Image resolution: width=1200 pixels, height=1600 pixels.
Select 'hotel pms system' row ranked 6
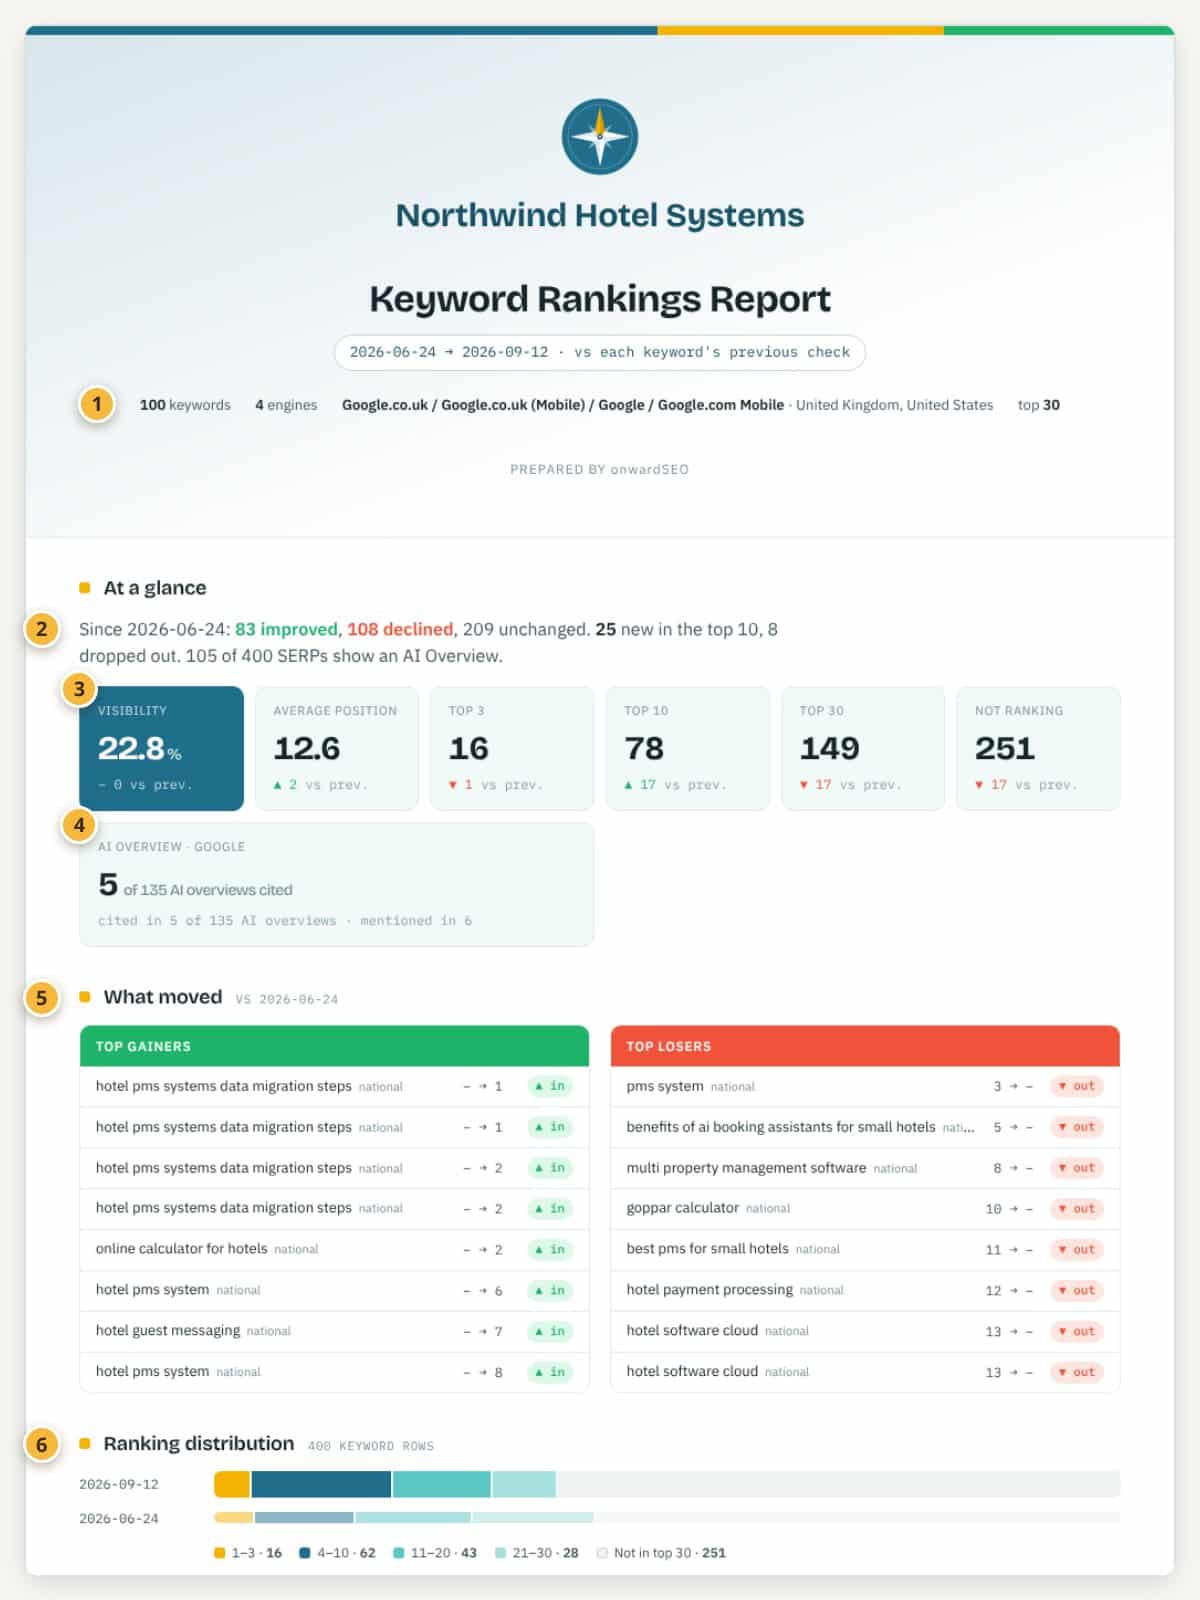click(335, 1290)
